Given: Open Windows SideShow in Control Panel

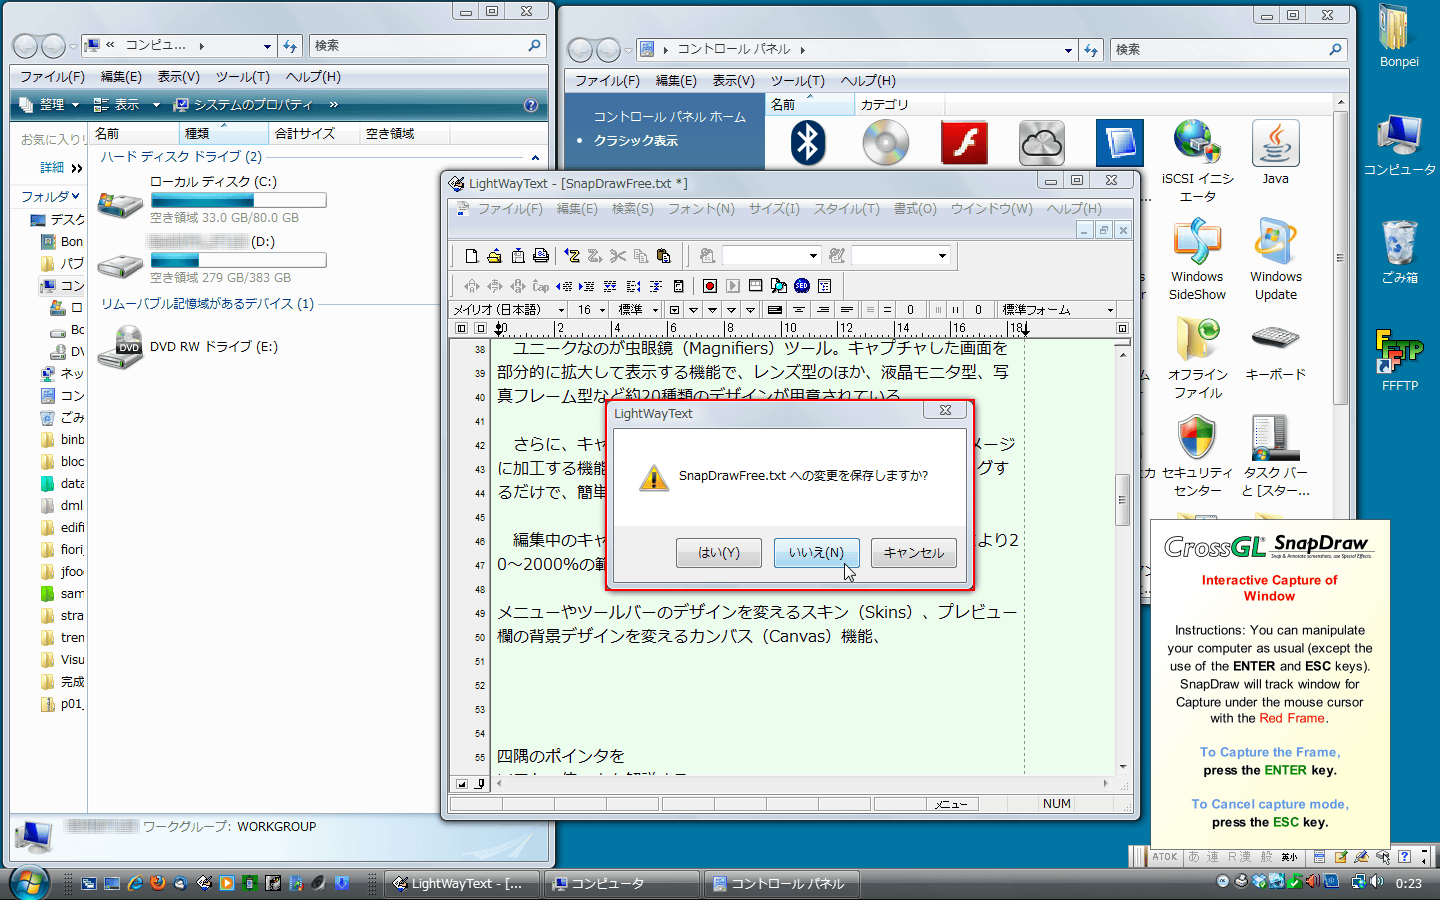Looking at the screenshot, I should [x=1197, y=259].
